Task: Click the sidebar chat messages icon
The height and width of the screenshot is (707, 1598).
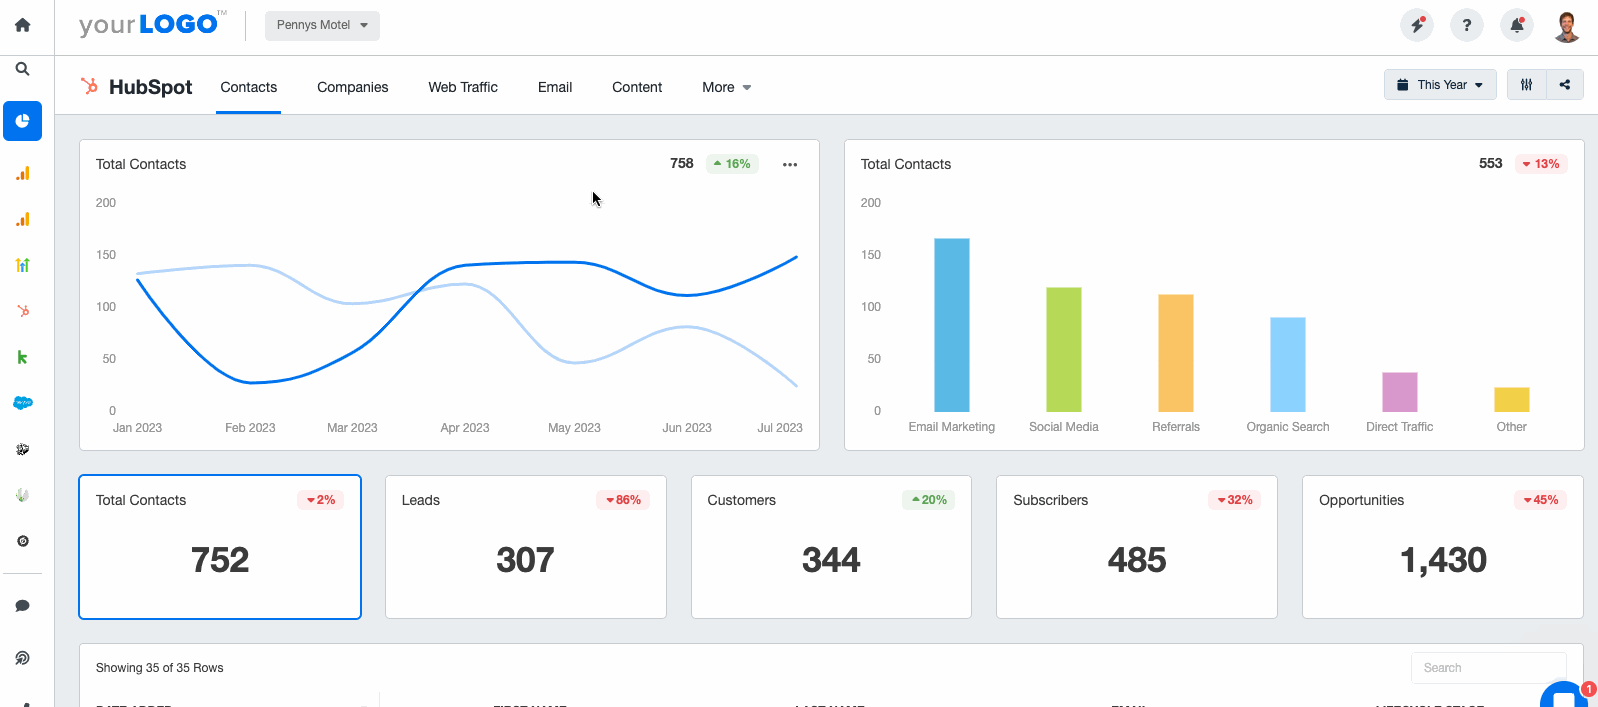Action: (x=22, y=606)
